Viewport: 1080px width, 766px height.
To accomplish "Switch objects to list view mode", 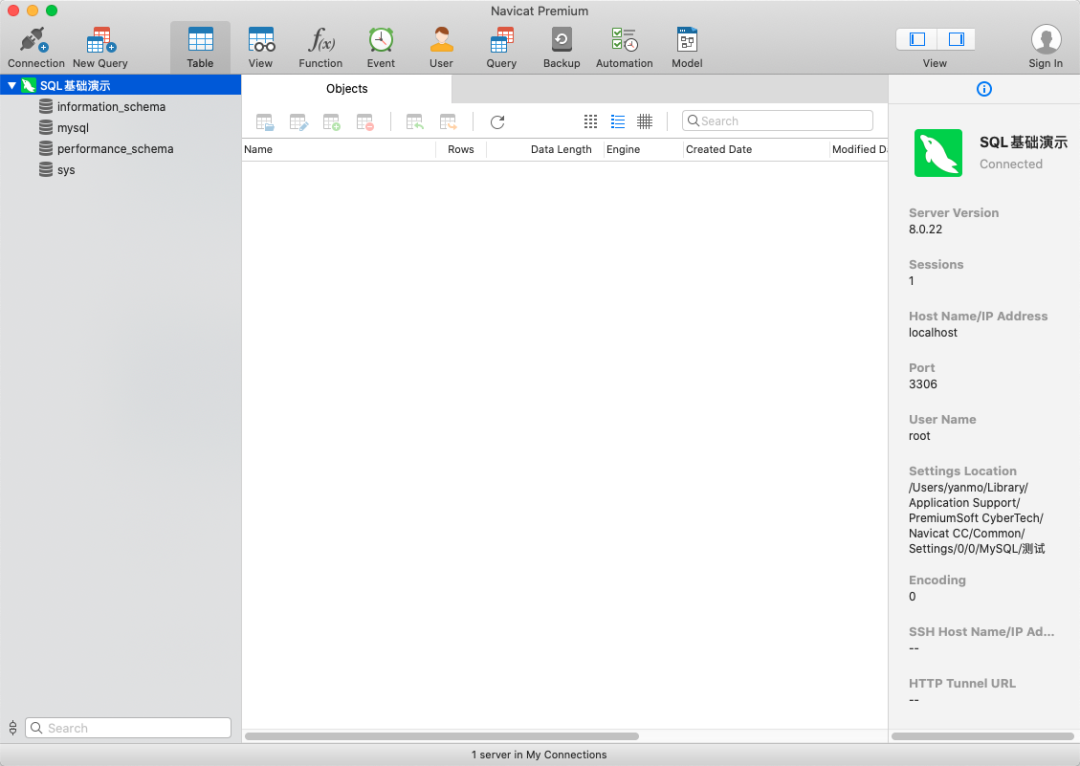I will [618, 121].
